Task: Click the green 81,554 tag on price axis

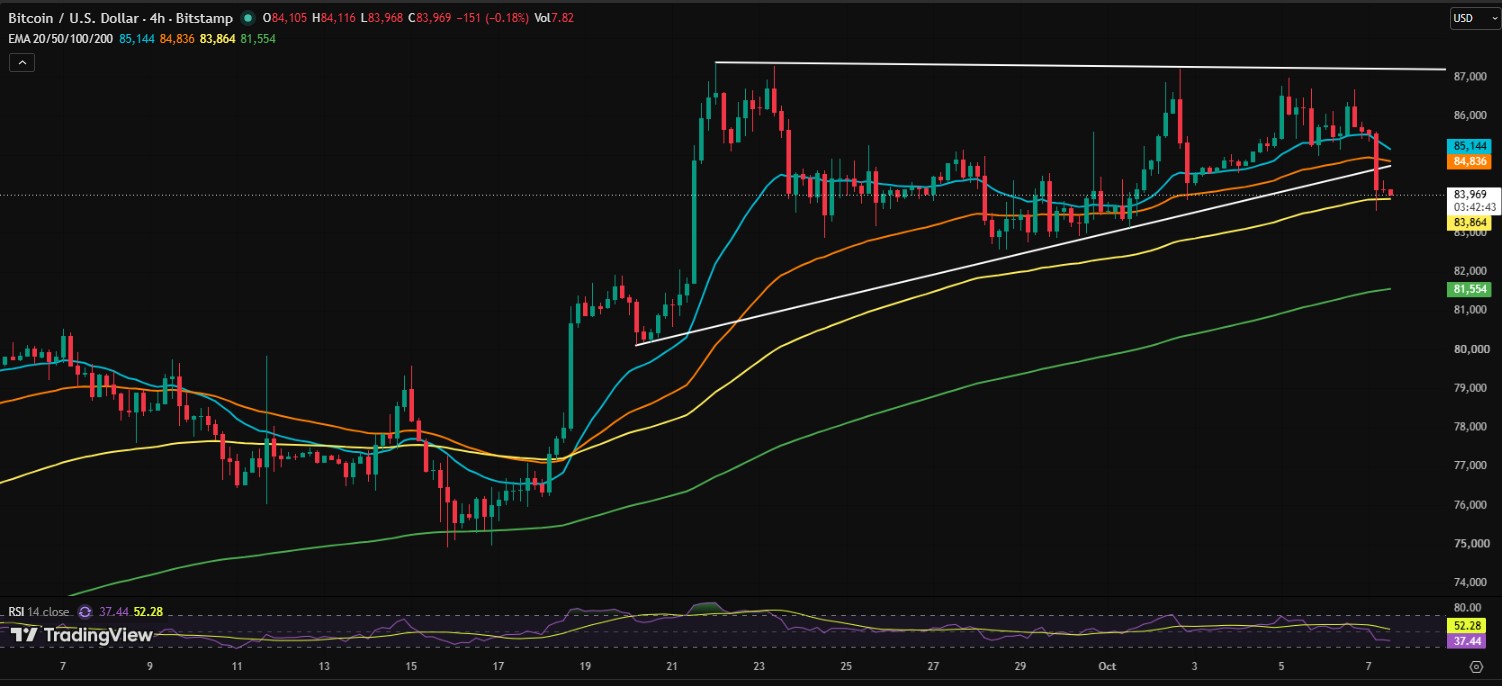Action: pos(1468,289)
